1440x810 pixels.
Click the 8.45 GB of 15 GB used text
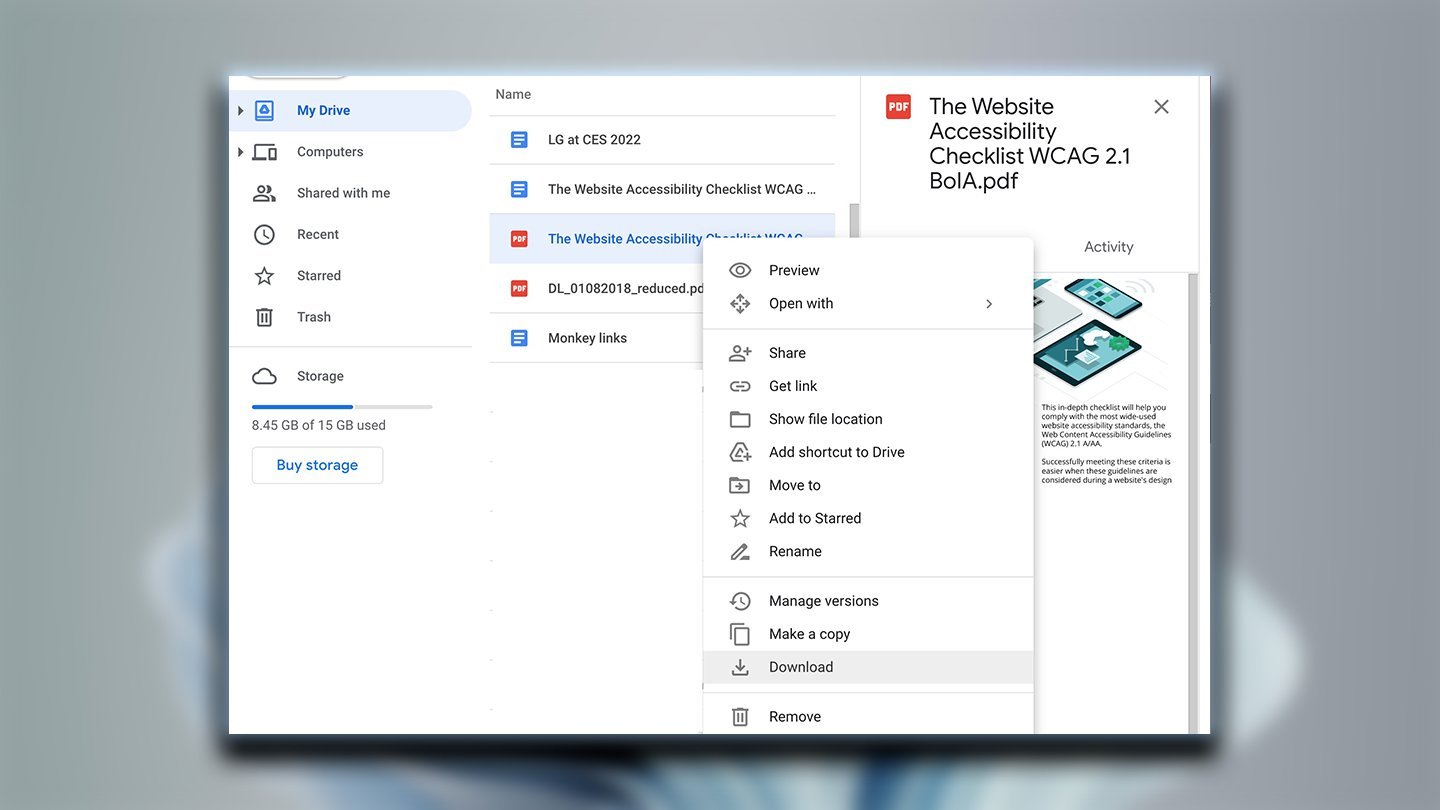319,425
